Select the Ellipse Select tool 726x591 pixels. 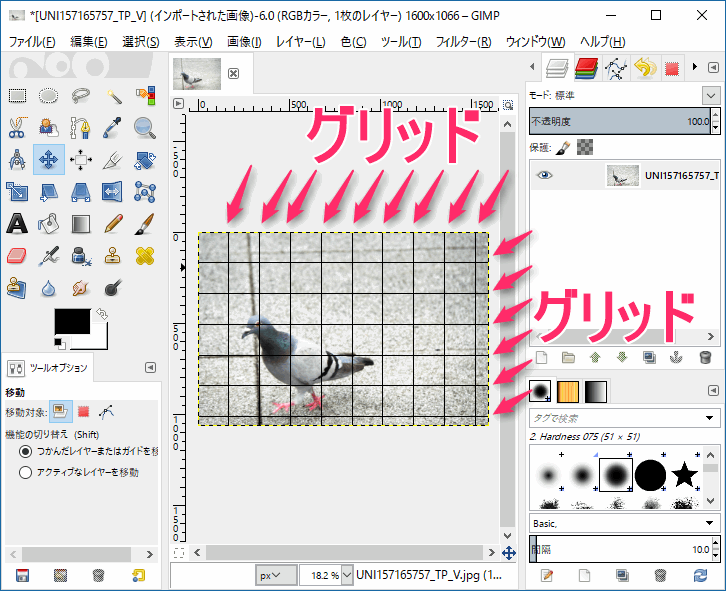pyautogui.click(x=48, y=96)
